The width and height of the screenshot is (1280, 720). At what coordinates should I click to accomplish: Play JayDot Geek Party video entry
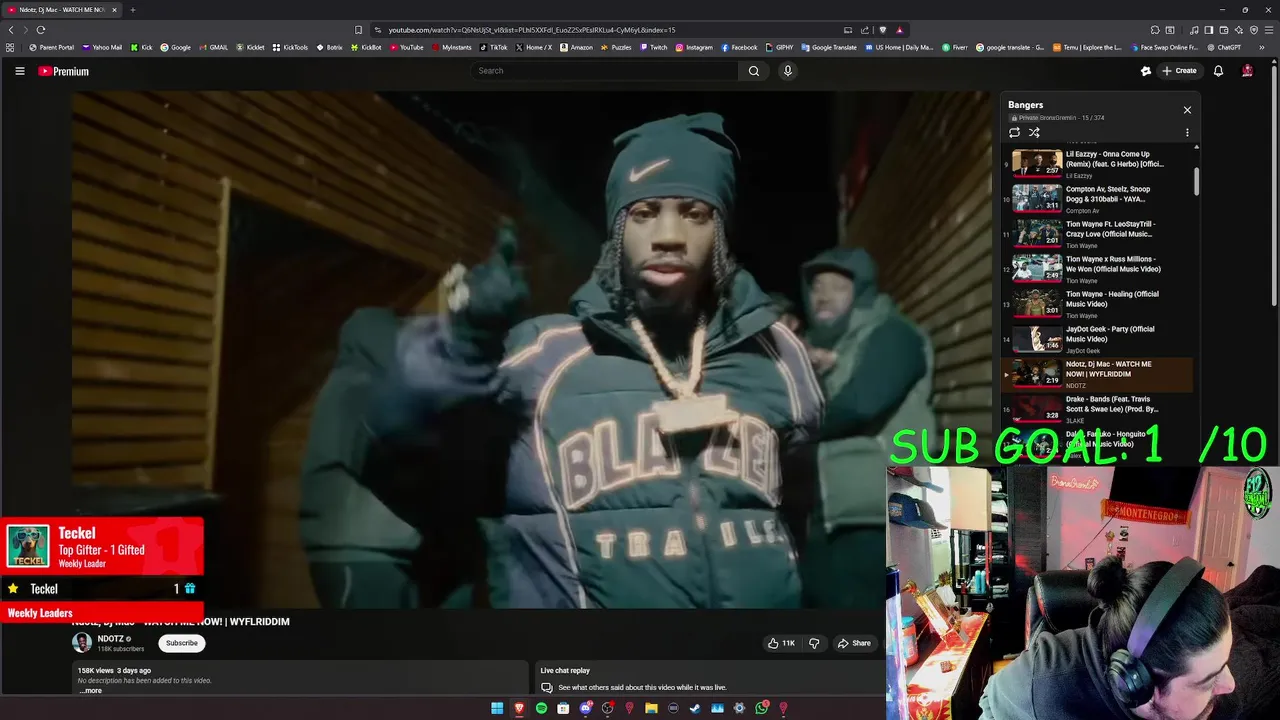pyautogui.click(x=1098, y=338)
